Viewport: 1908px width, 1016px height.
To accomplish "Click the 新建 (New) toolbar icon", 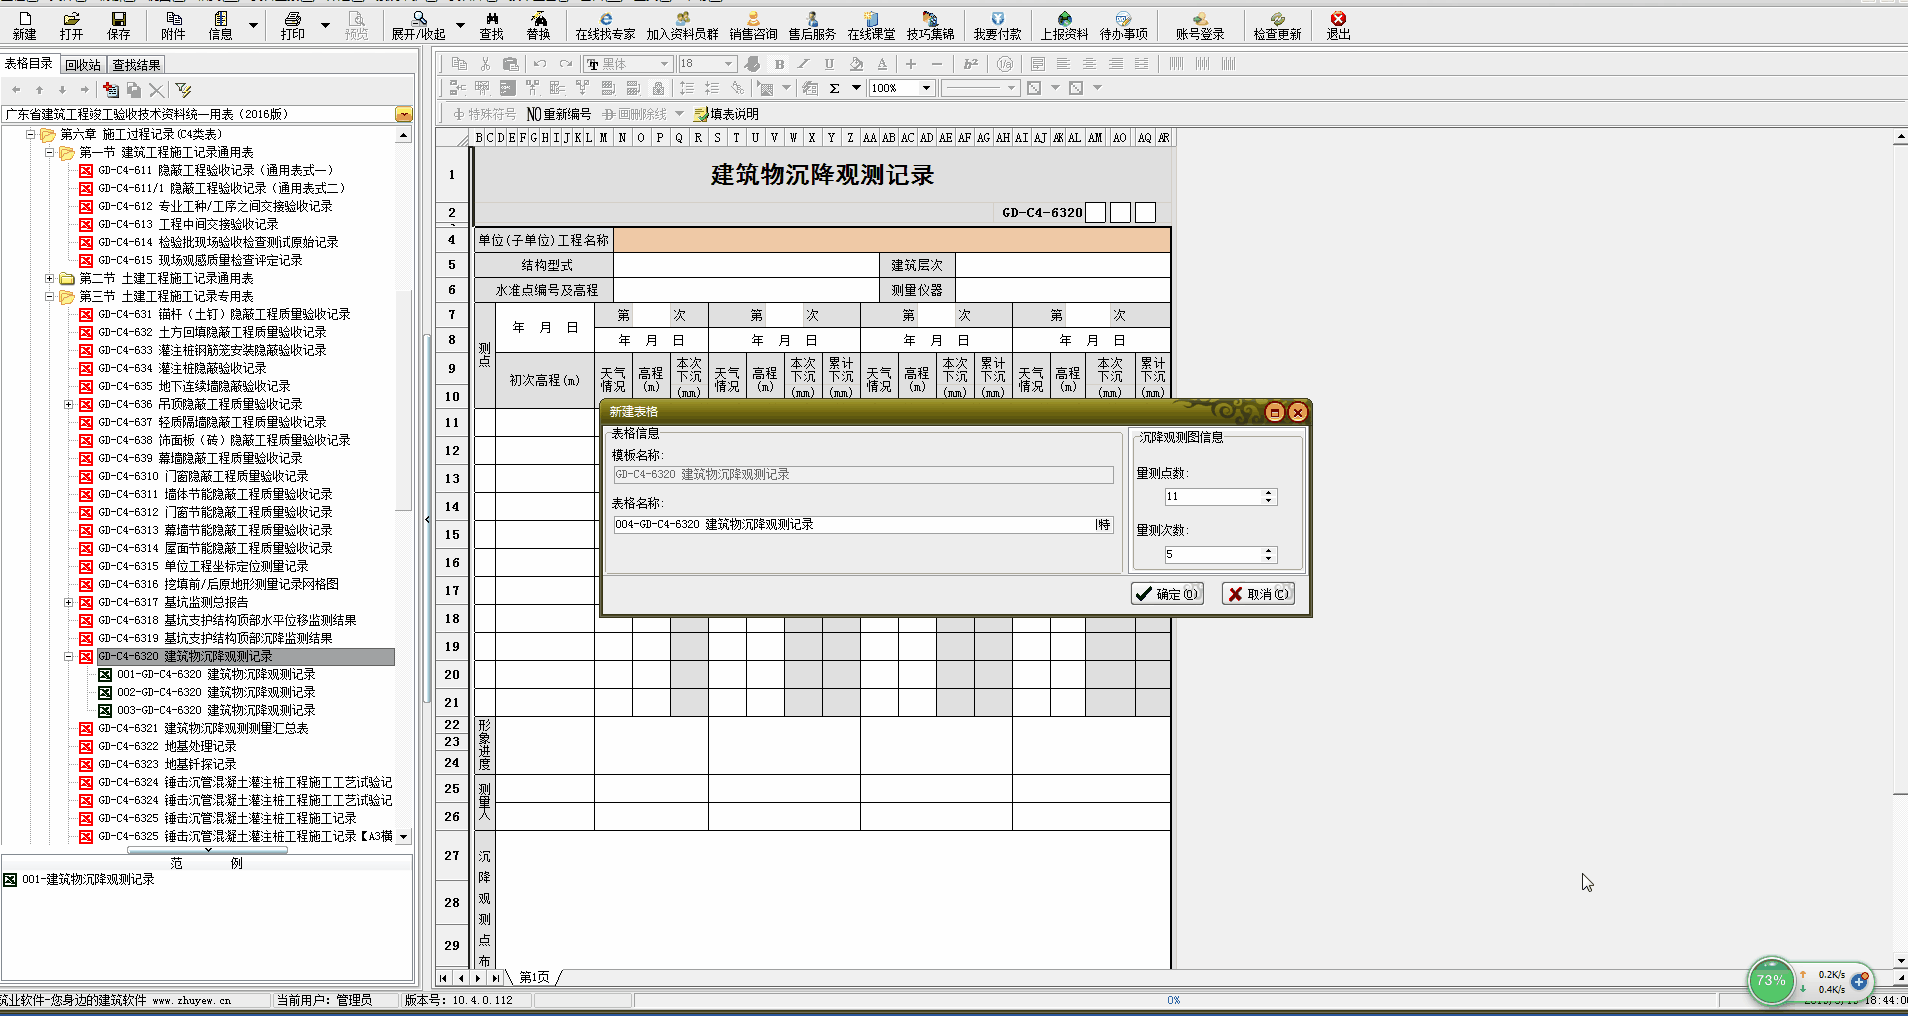I will 24,25.
